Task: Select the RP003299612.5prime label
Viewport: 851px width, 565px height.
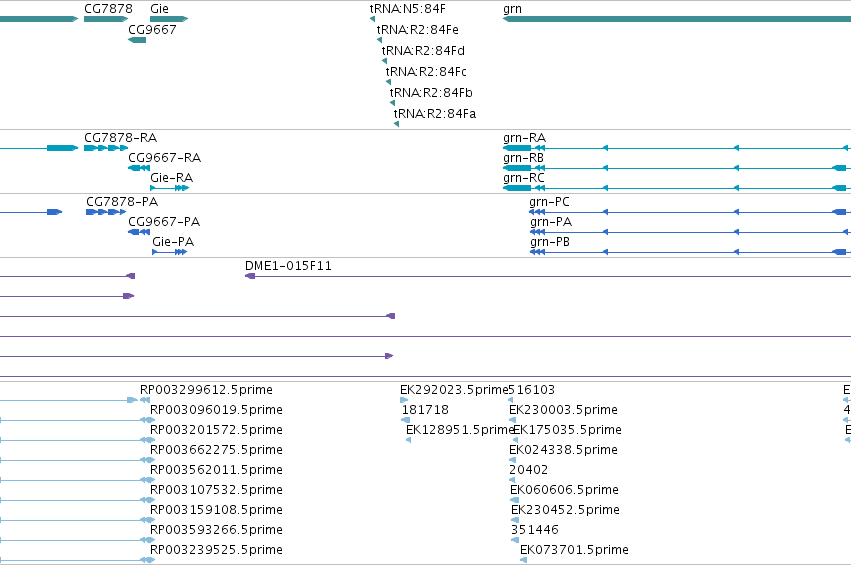Action: click(206, 390)
